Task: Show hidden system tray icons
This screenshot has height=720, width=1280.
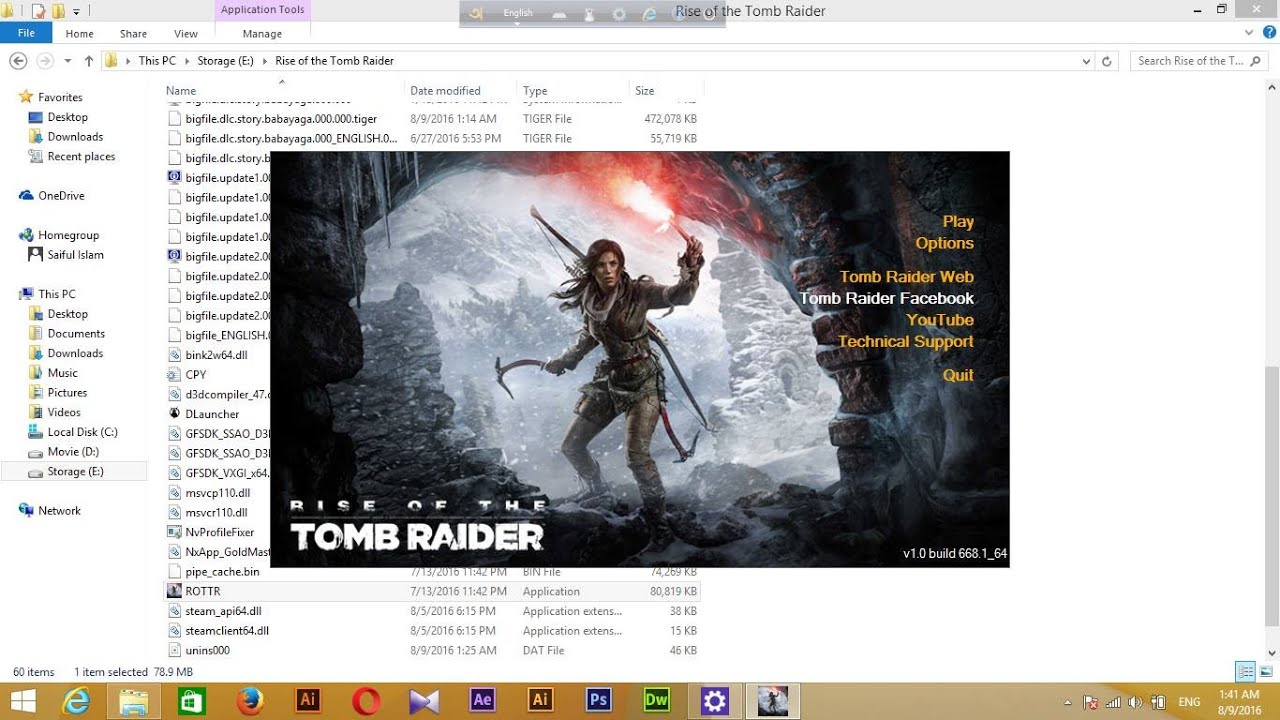Action: click(1068, 702)
